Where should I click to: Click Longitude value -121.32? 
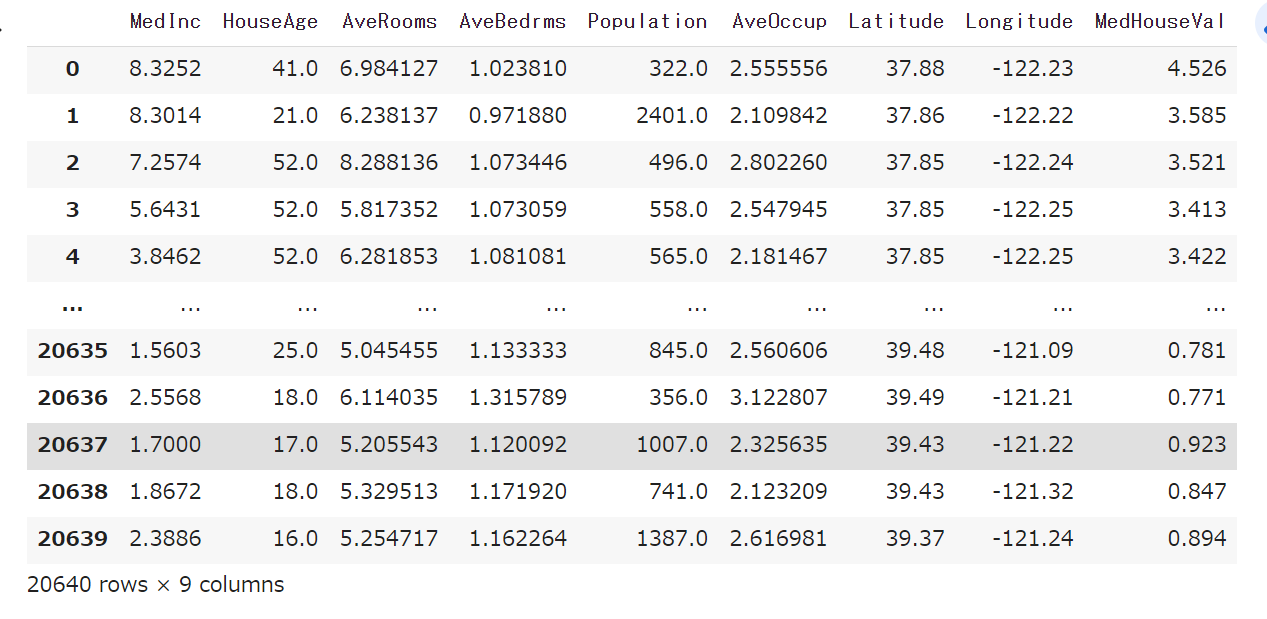[x=1033, y=492]
